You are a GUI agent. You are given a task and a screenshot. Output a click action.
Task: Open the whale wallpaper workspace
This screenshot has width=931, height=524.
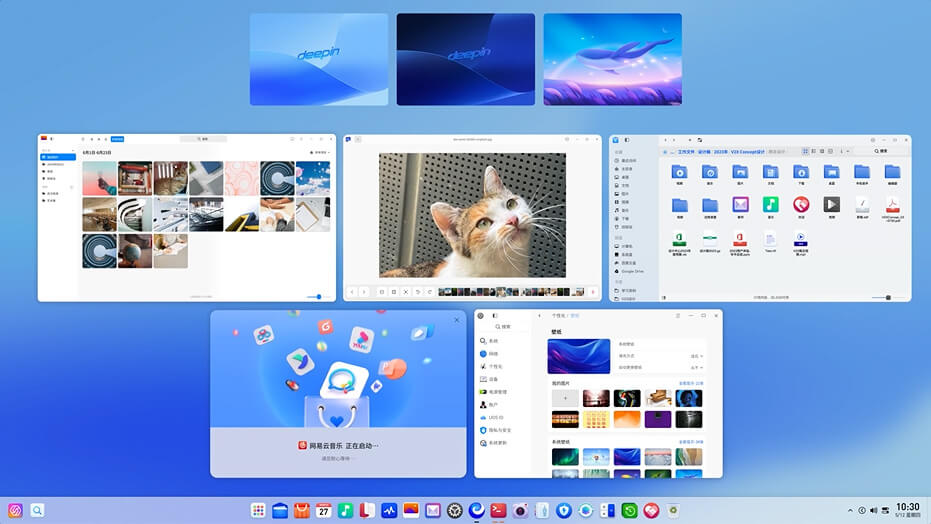click(x=612, y=59)
